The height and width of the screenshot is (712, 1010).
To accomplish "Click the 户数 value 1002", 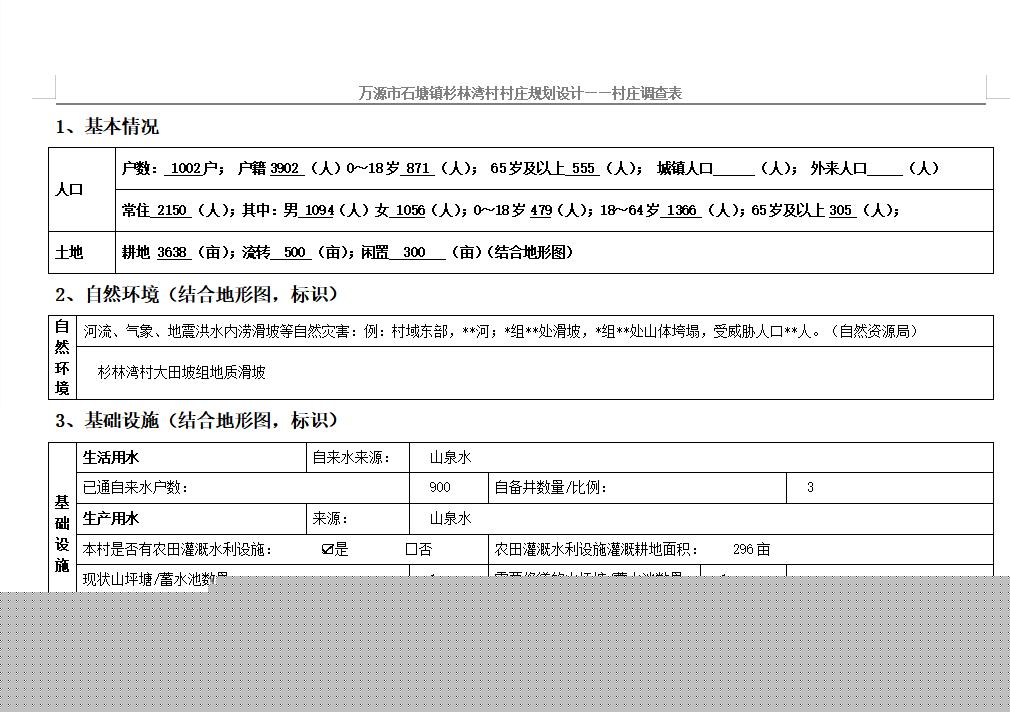I will [185, 169].
